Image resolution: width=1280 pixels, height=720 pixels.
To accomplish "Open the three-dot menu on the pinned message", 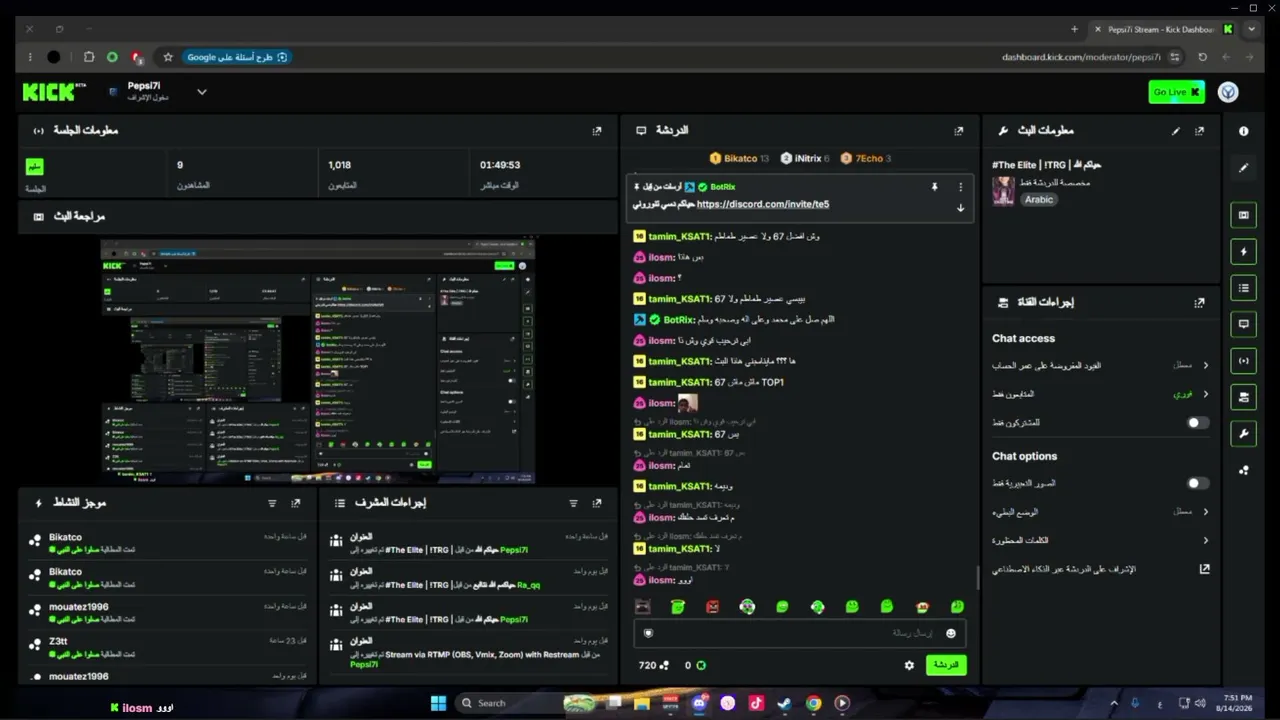I will (960, 187).
